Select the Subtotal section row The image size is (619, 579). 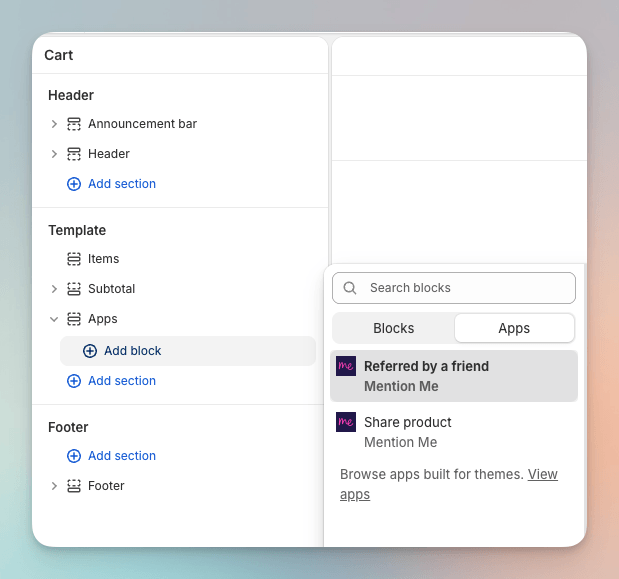pos(111,289)
